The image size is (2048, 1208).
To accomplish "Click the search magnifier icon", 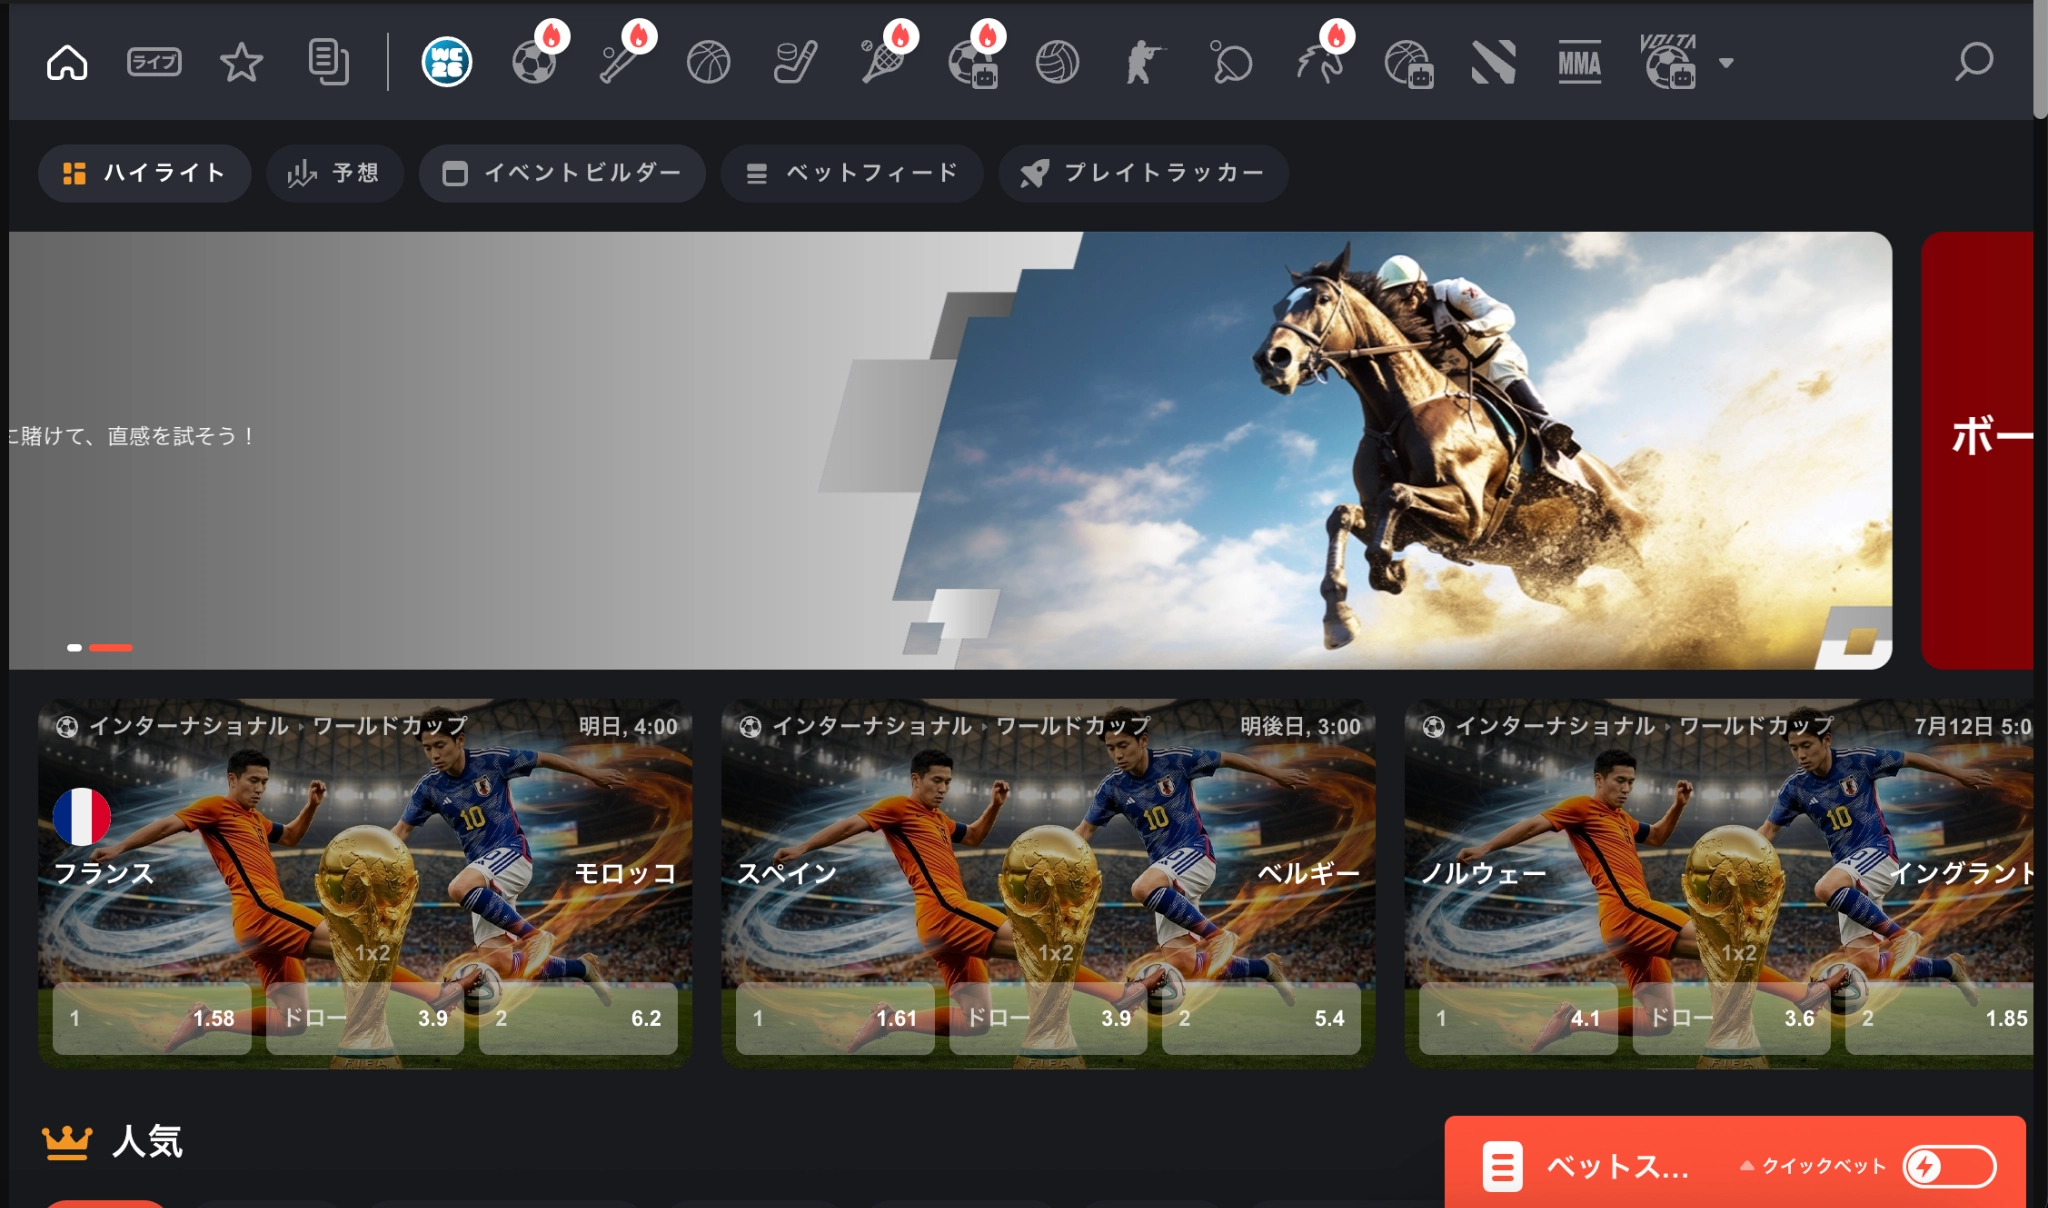I will pos(1974,62).
